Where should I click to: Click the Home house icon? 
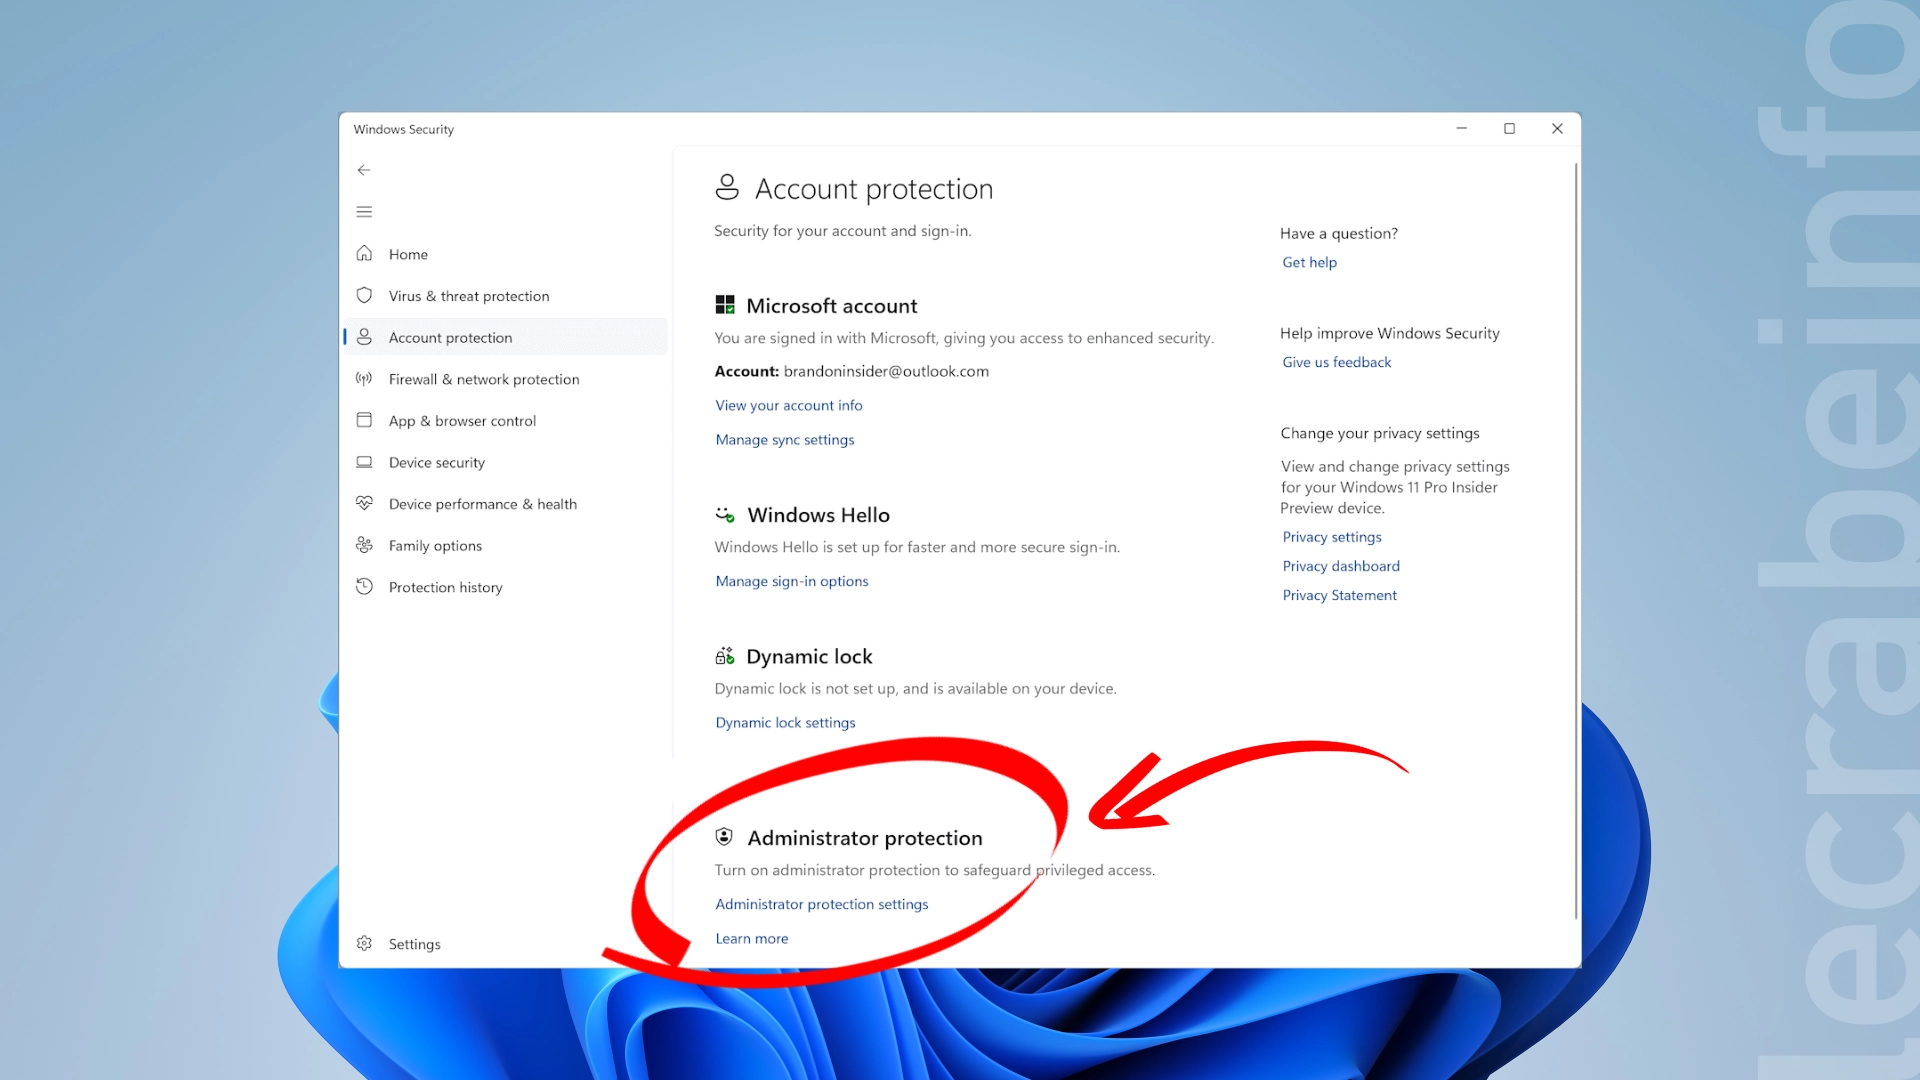[x=364, y=254]
